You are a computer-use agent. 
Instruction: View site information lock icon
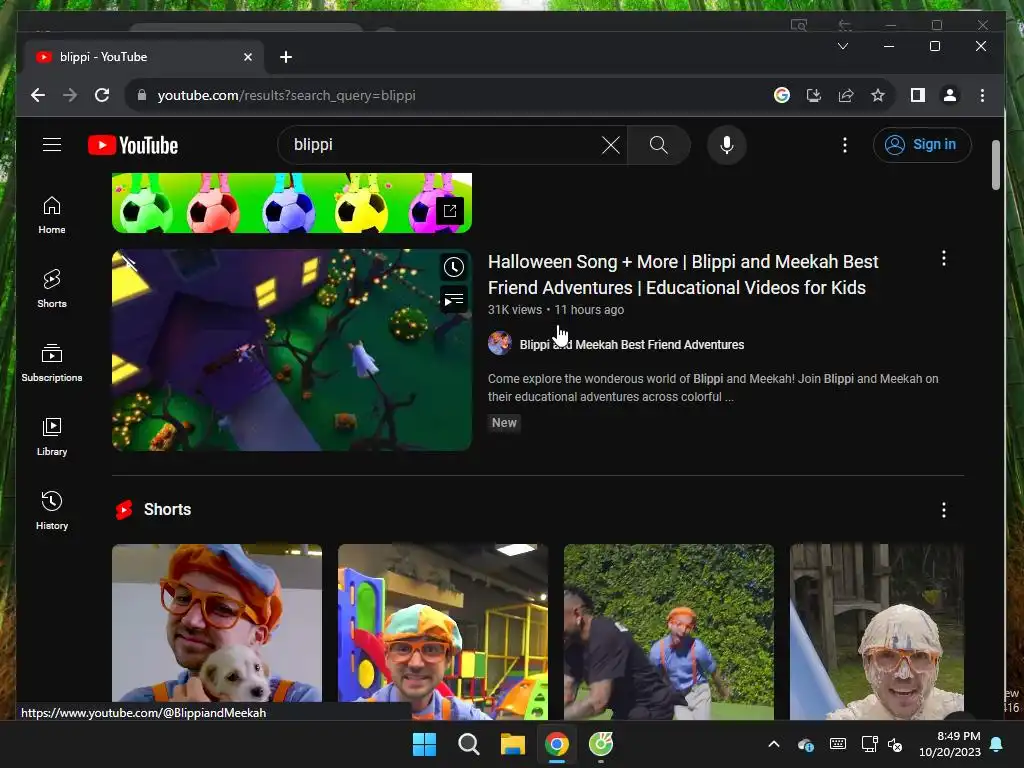click(x=142, y=95)
